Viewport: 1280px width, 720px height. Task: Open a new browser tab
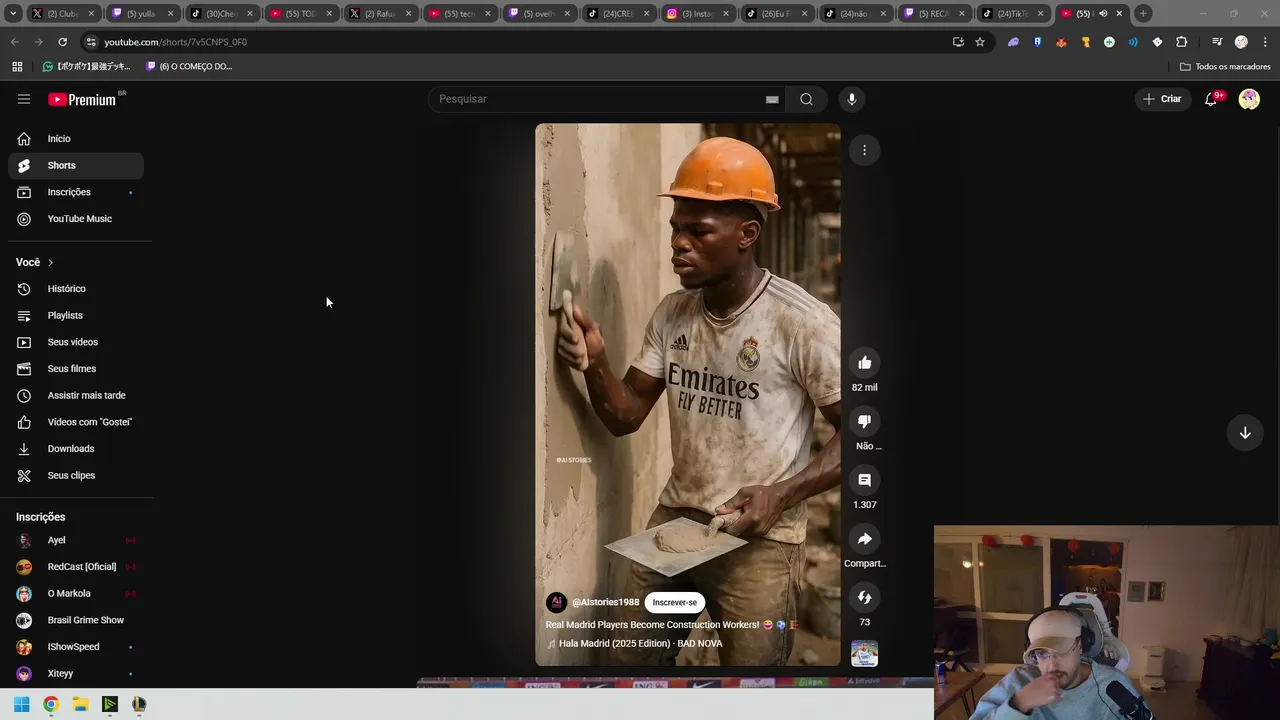click(1143, 14)
